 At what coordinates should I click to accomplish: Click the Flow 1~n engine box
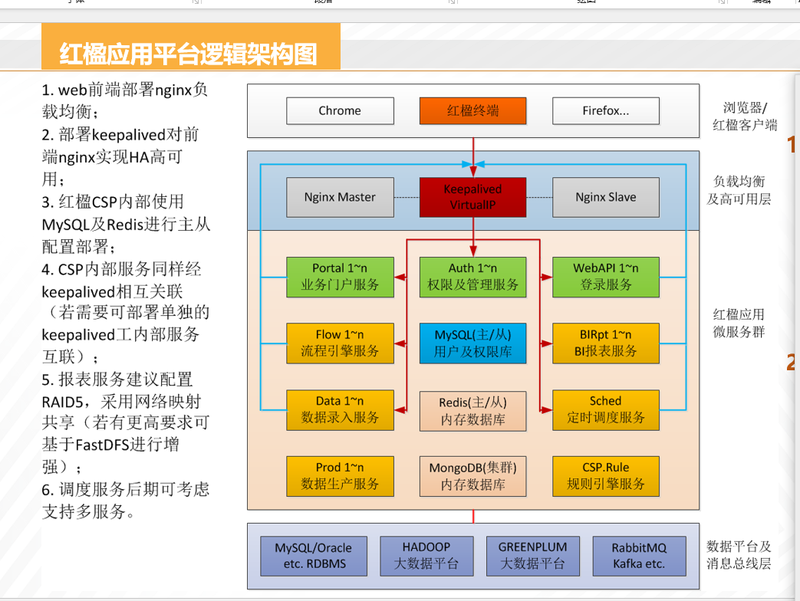coord(340,343)
